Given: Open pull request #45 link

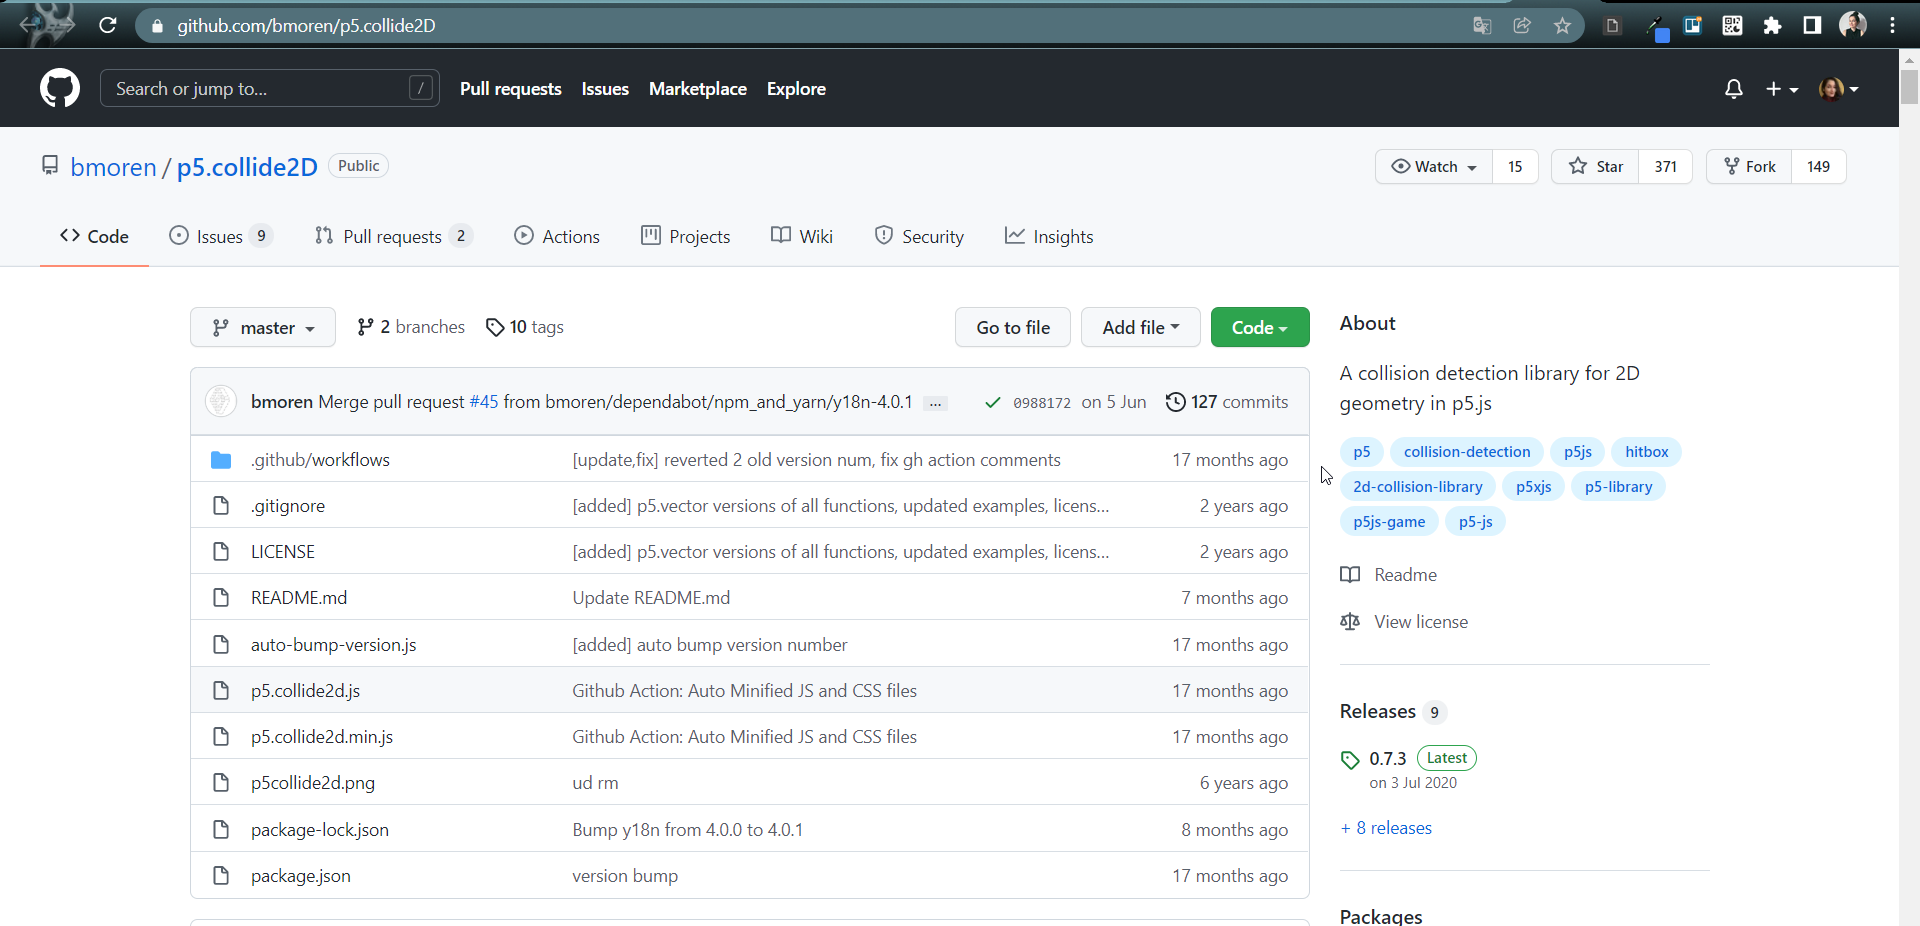Looking at the screenshot, I should pos(484,402).
